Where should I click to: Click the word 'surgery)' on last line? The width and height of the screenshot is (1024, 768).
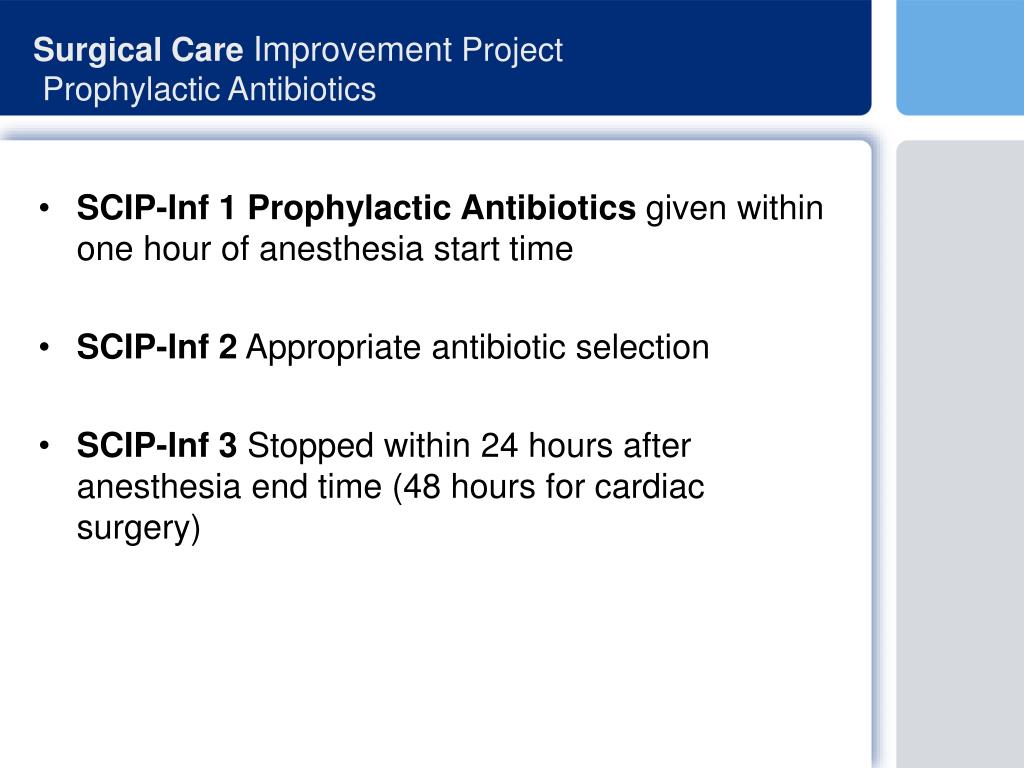click(138, 528)
